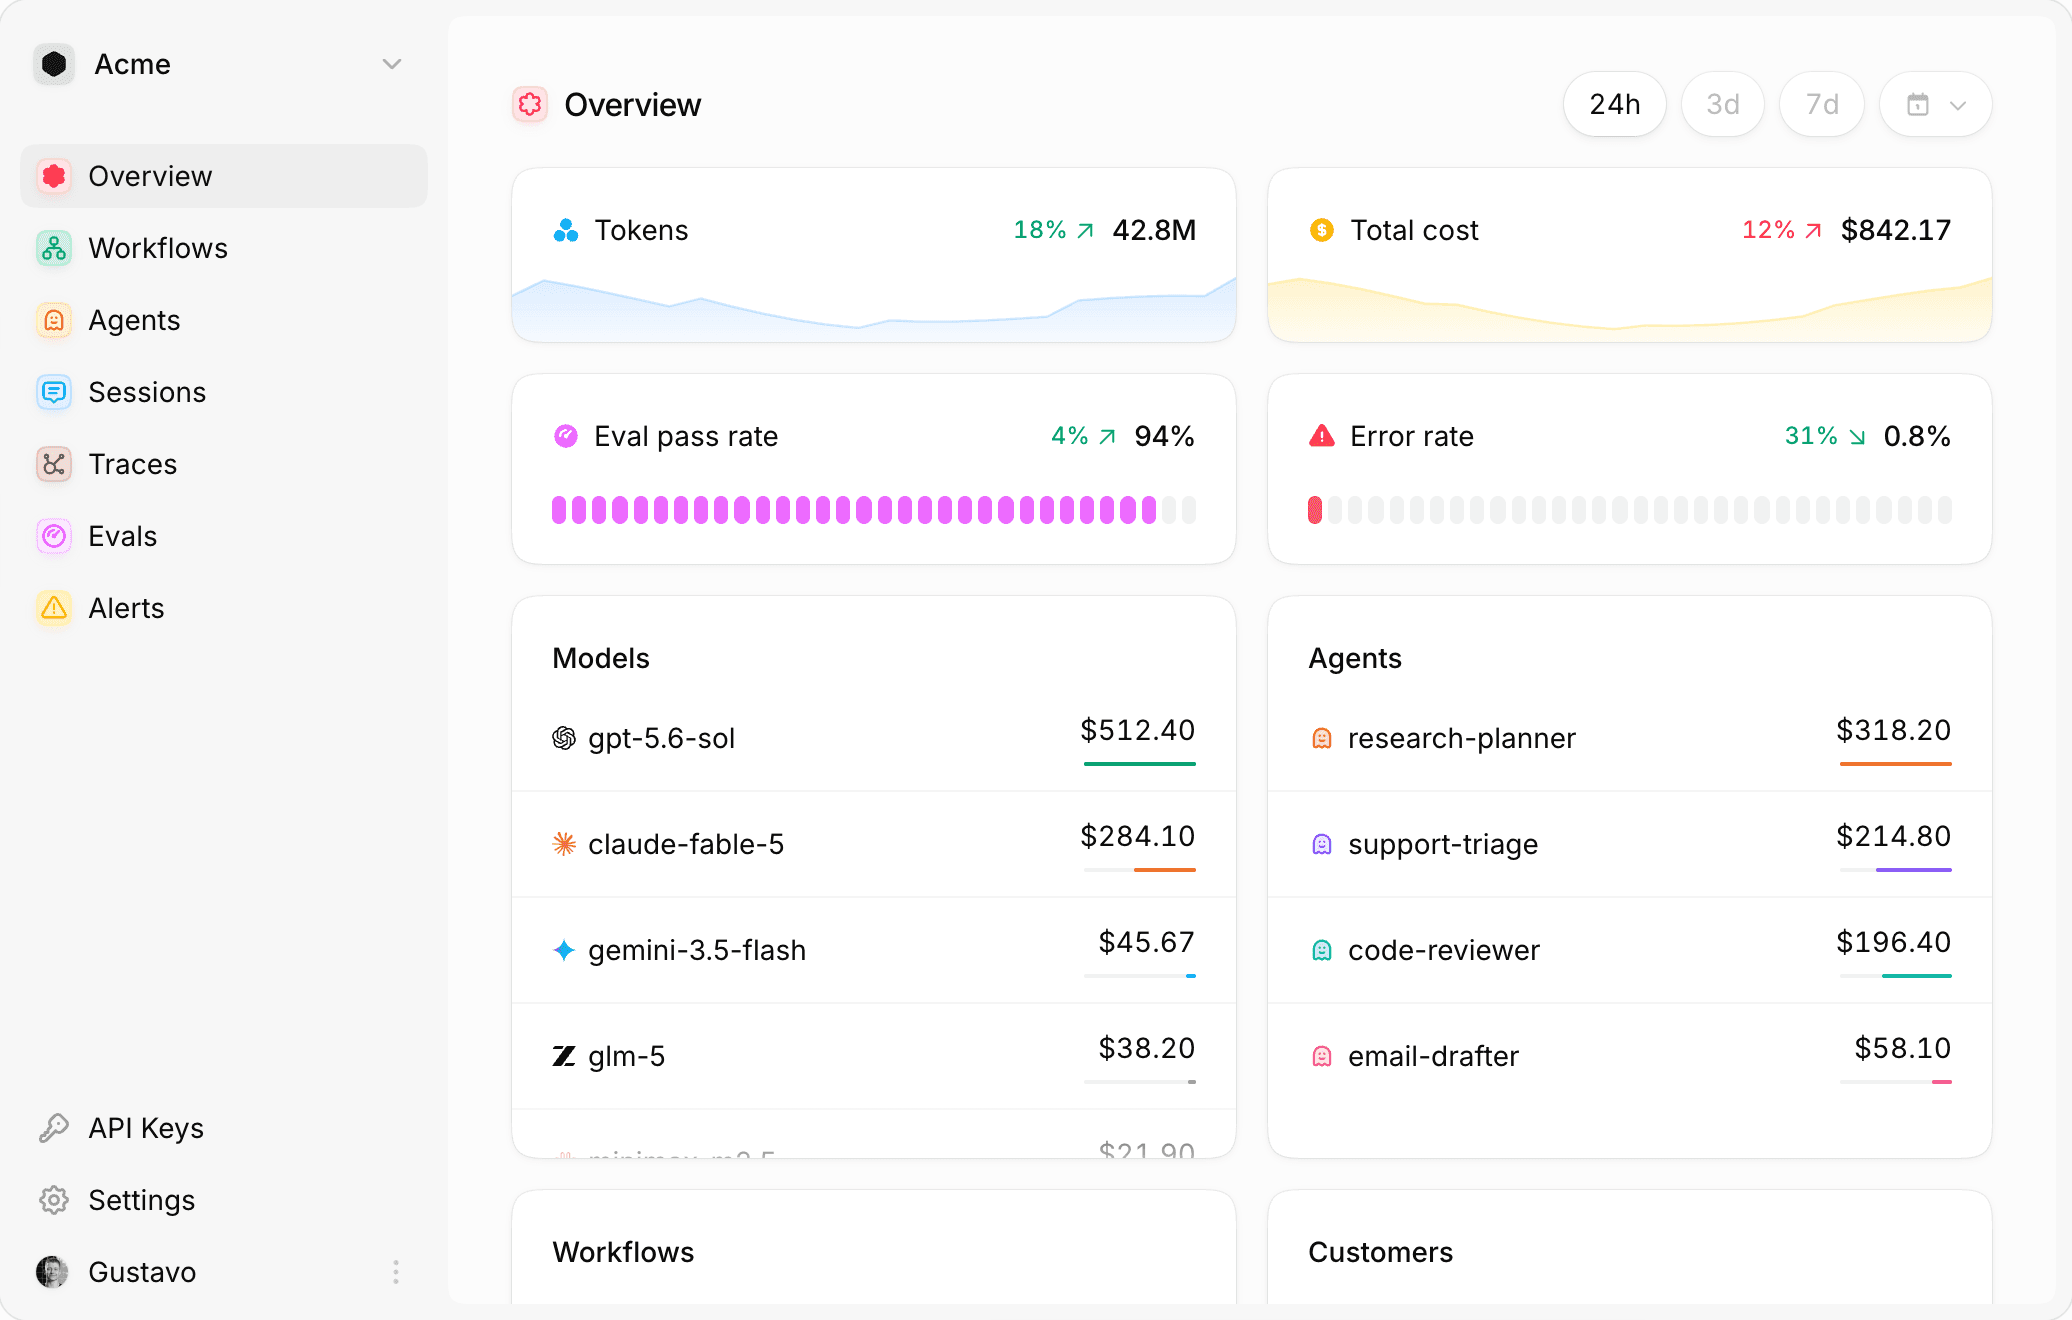Click the Total cost area chart
Image resolution: width=2072 pixels, height=1320 pixels.
coord(1630,308)
